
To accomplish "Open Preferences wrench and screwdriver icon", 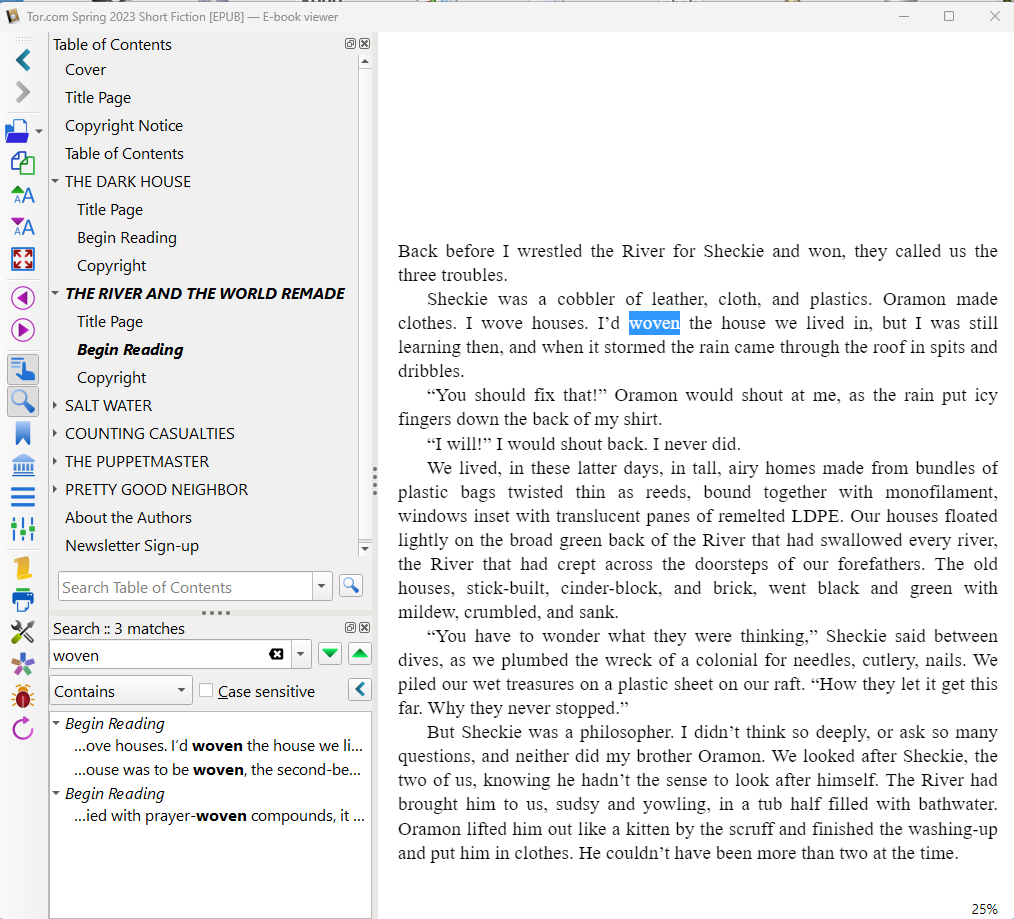I will [23, 631].
